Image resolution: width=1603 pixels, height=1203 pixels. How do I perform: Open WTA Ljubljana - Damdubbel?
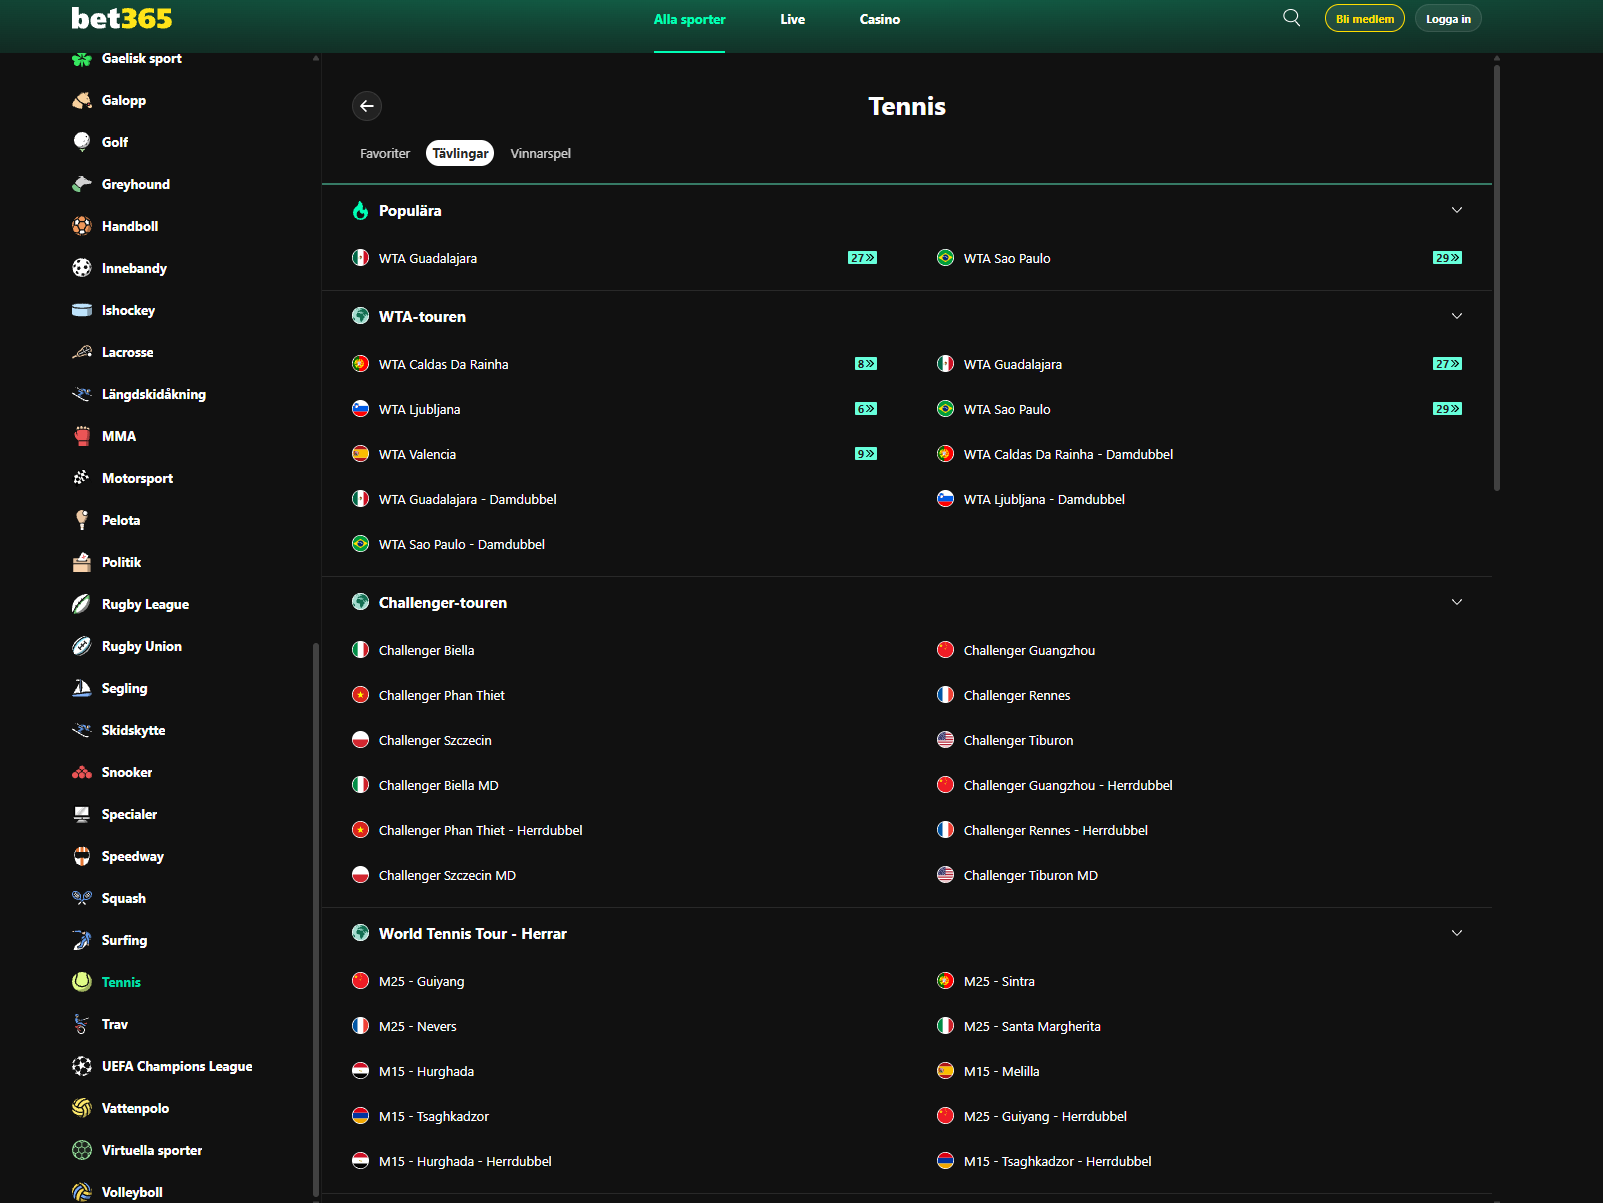[x=1044, y=499]
